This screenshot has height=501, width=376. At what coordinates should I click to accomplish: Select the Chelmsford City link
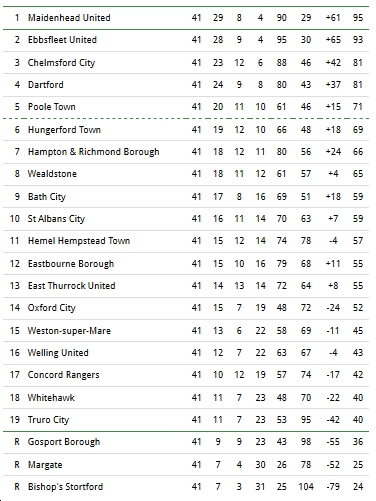(61, 63)
